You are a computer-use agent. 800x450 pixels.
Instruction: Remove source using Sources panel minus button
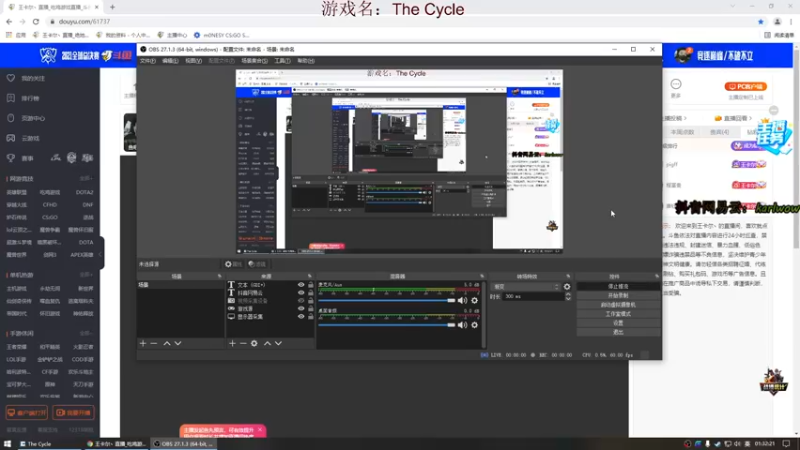coord(243,343)
